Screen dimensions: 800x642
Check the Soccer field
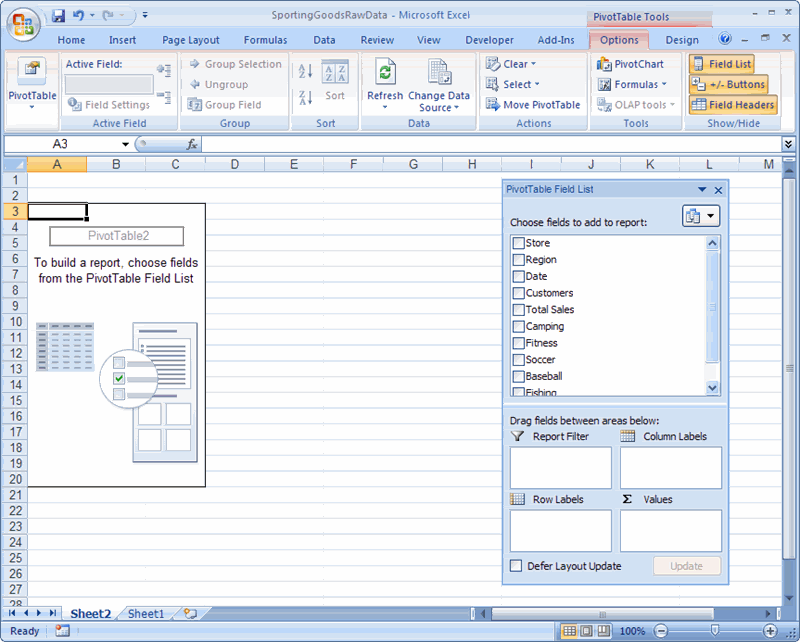[x=518, y=360]
